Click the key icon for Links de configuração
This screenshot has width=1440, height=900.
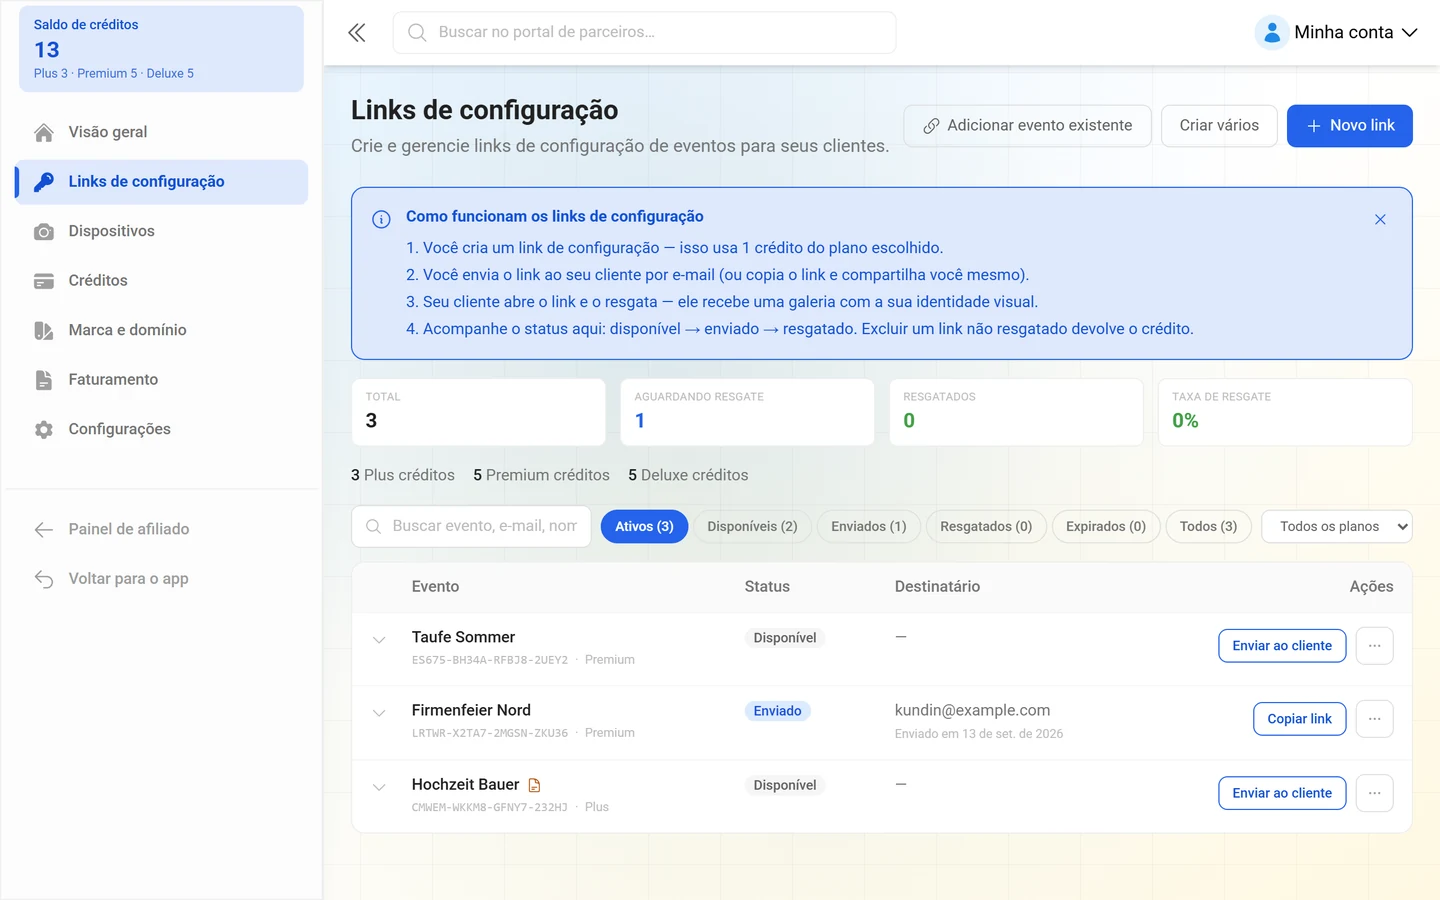[44, 182]
